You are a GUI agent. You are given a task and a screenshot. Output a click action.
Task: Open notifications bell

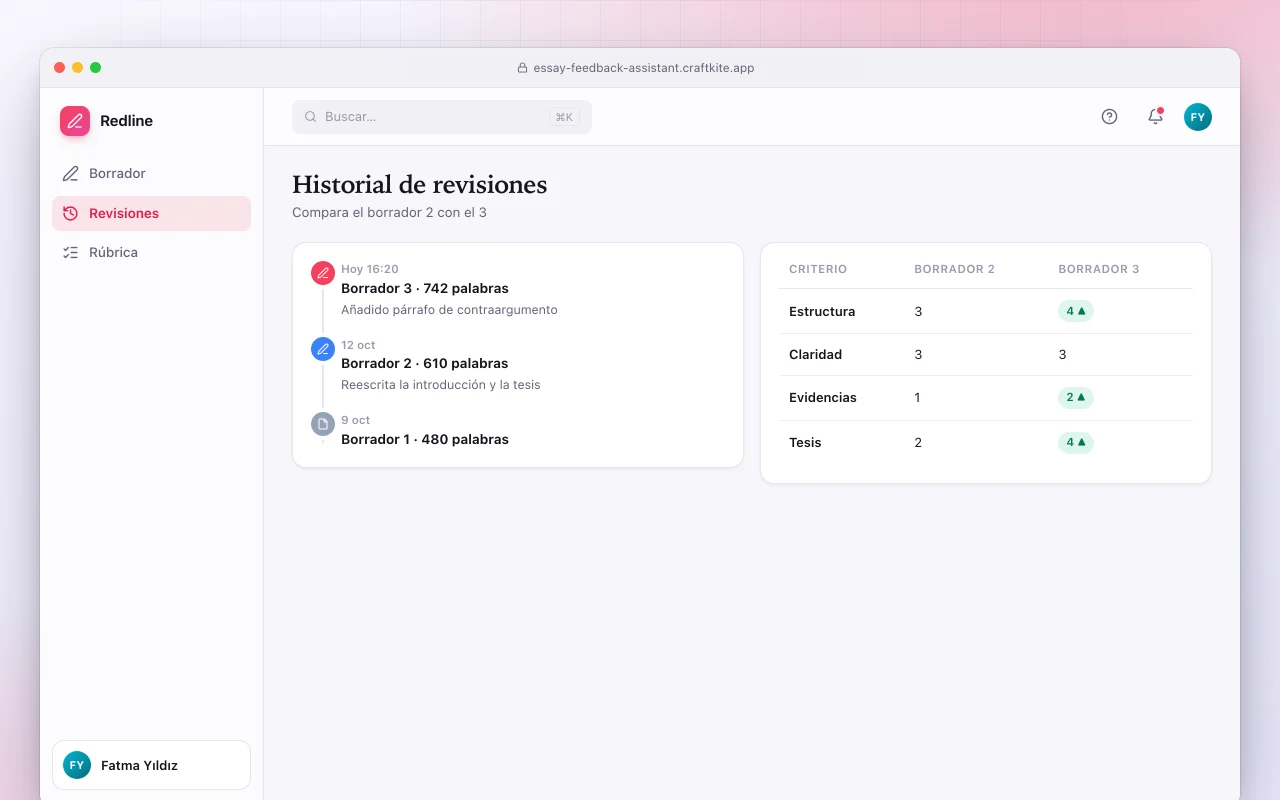(1155, 117)
